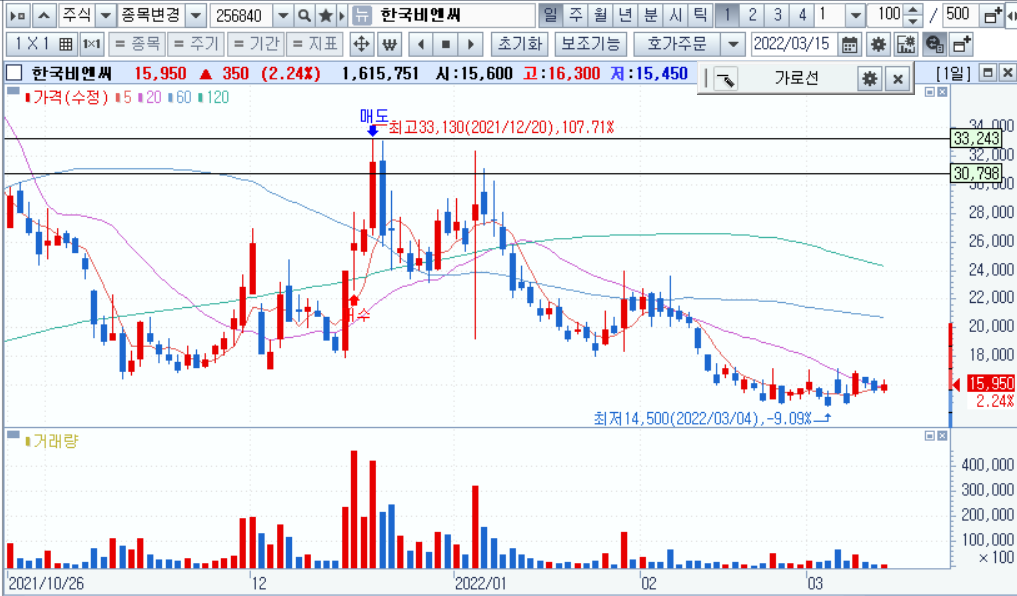The height and width of the screenshot is (596, 1017).
Task: Open calendar picker next to 2022/03/15
Action: click(x=849, y=44)
